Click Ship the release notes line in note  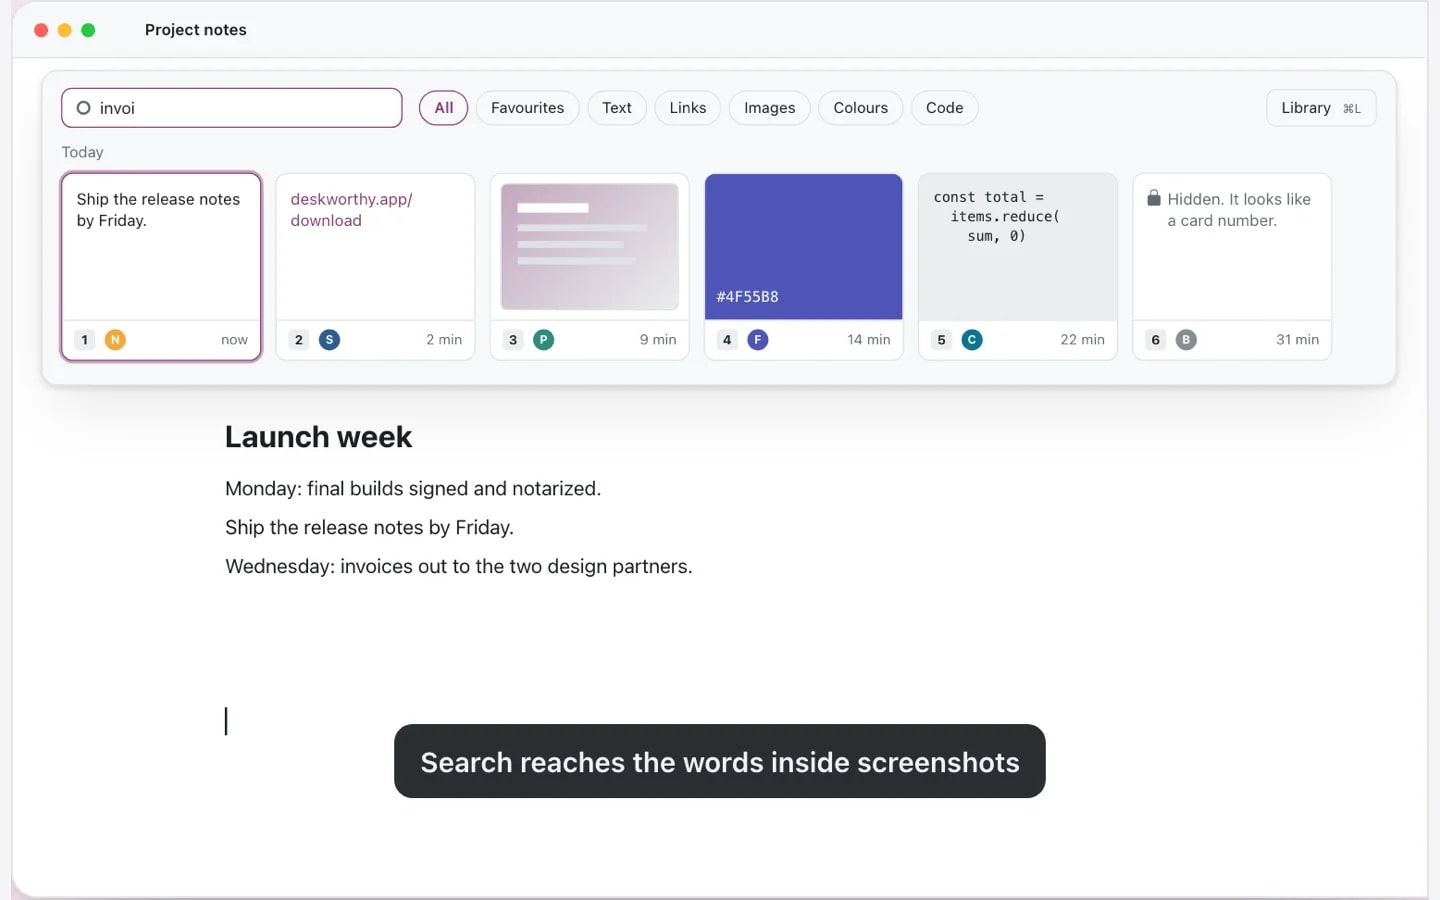369,528
